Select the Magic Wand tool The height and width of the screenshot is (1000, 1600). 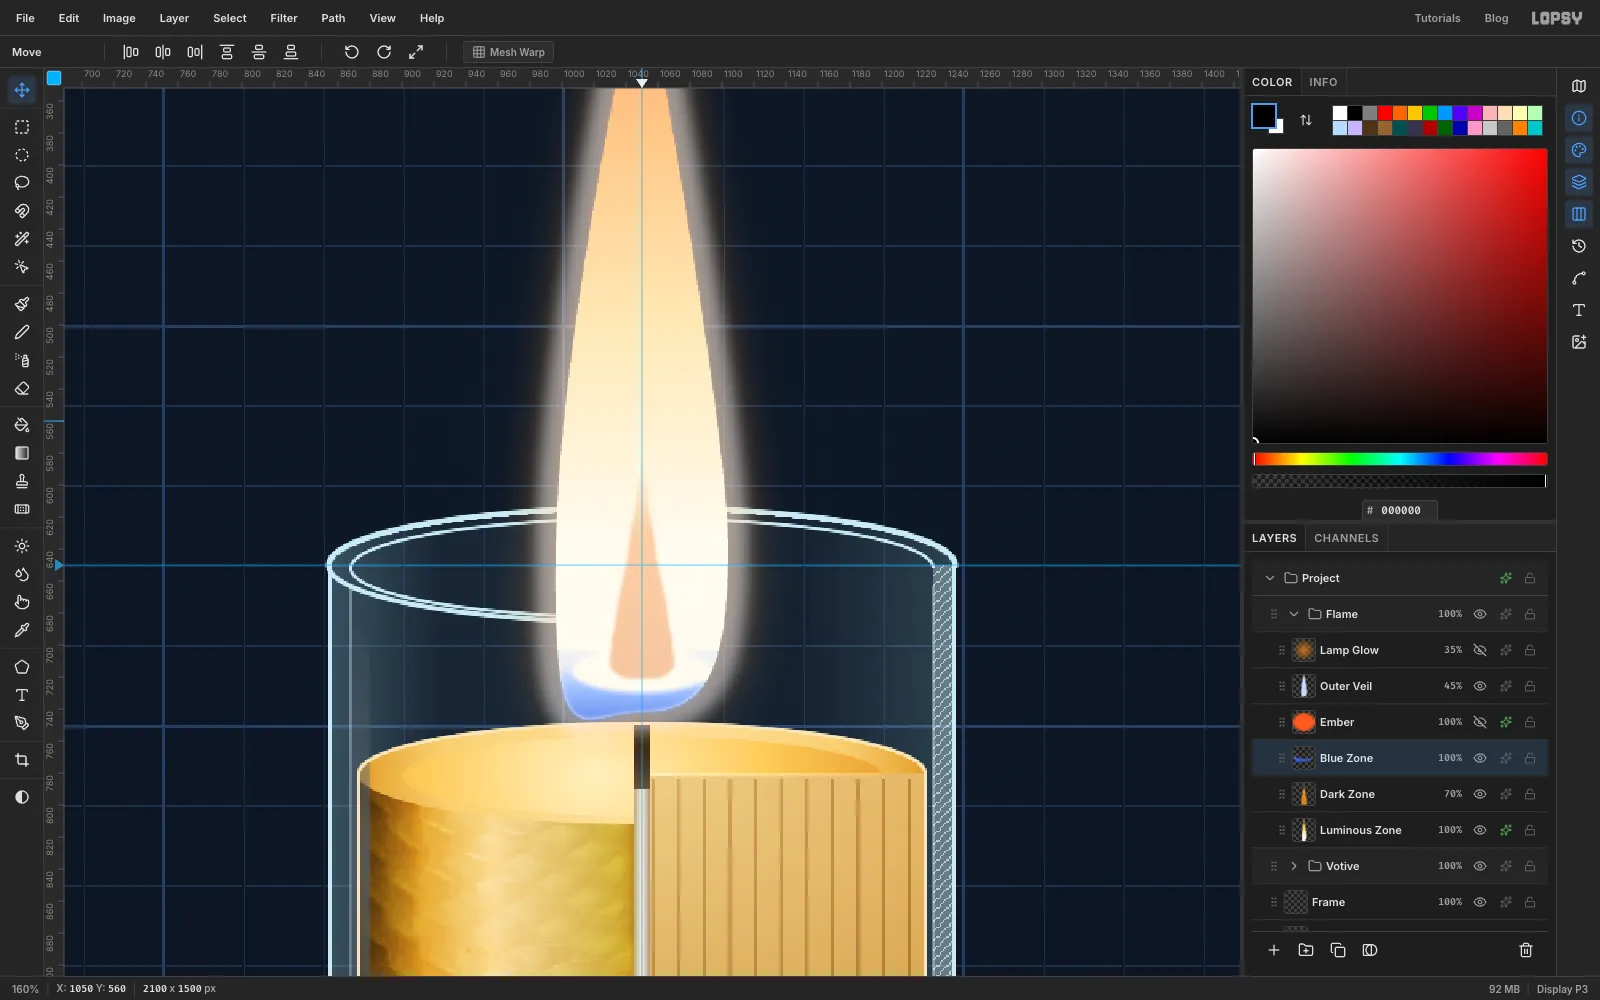pos(22,239)
